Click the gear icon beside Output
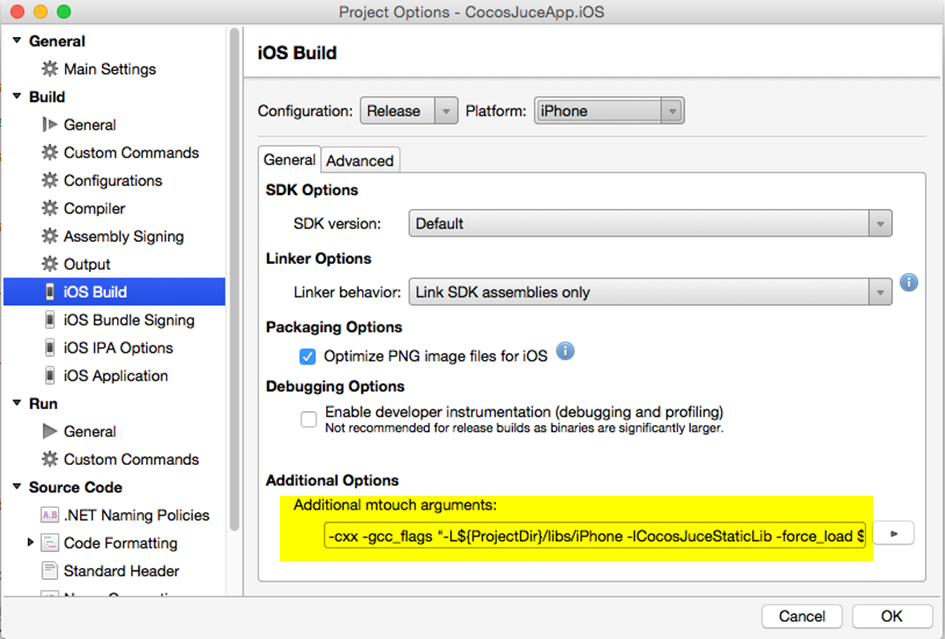945x639 pixels. coord(49,263)
